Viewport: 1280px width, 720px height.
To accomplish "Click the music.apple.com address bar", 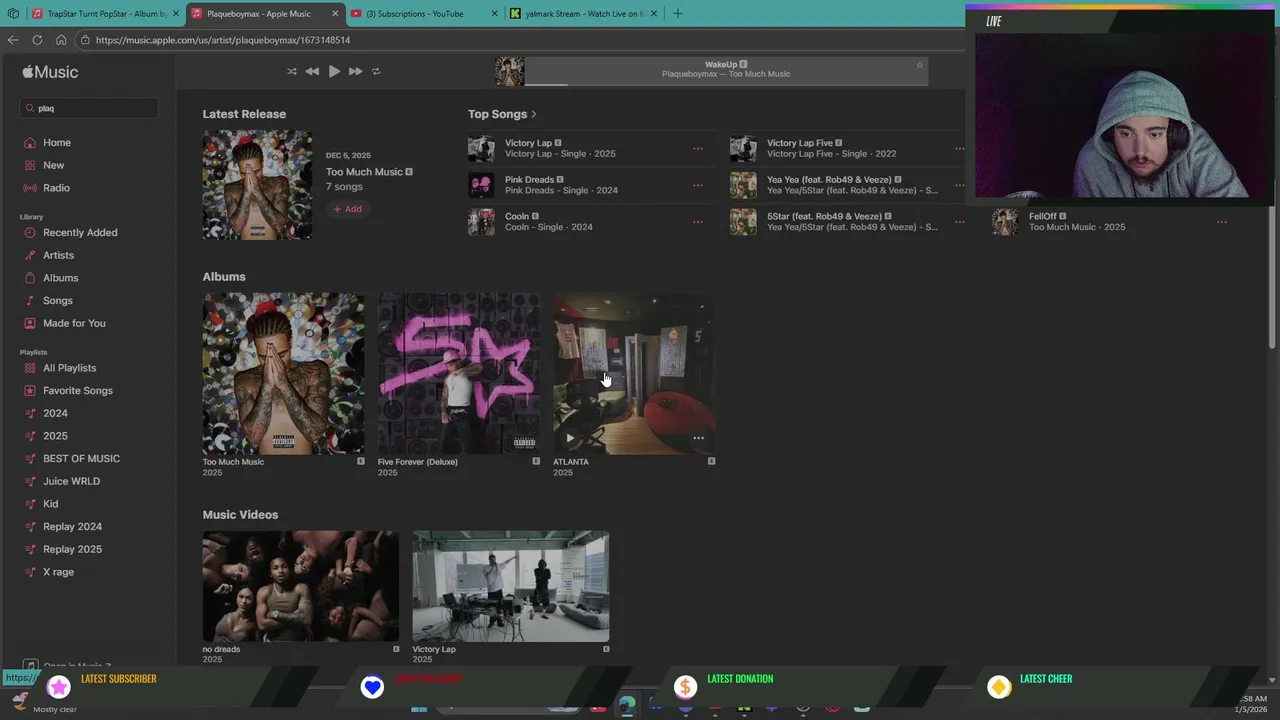I will (x=520, y=40).
